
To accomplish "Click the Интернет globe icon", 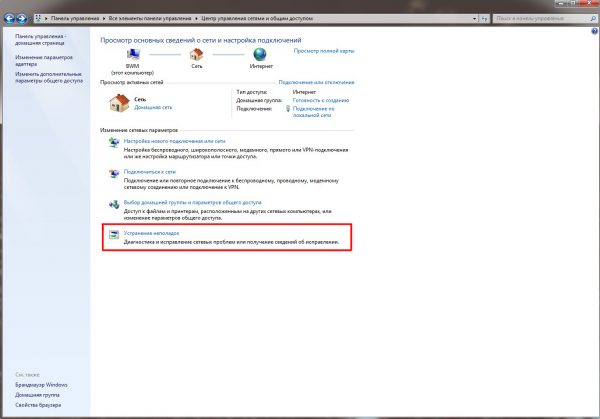I will click(260, 54).
